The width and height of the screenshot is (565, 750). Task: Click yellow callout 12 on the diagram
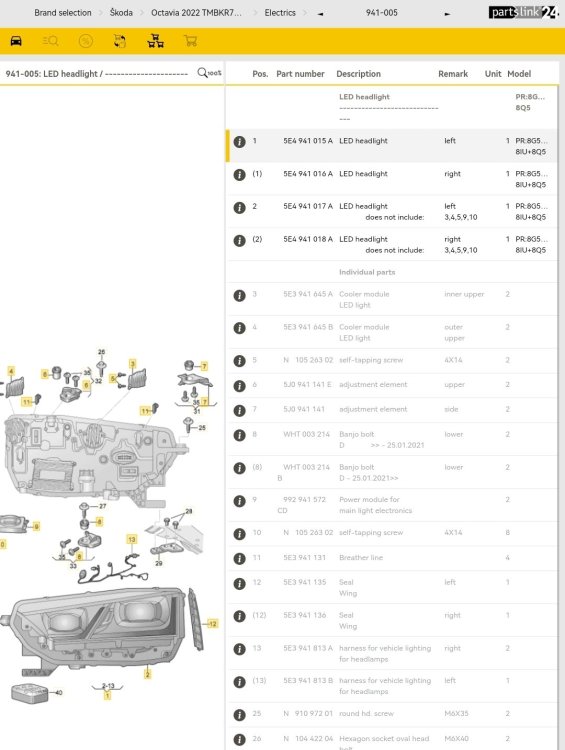pyautogui.click(x=212, y=624)
